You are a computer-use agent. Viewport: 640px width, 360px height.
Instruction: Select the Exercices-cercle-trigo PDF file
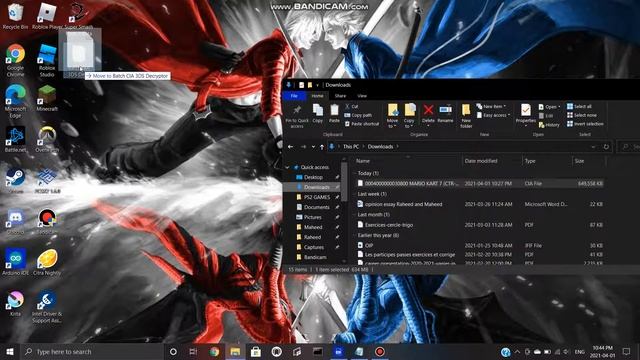click(x=480, y=225)
